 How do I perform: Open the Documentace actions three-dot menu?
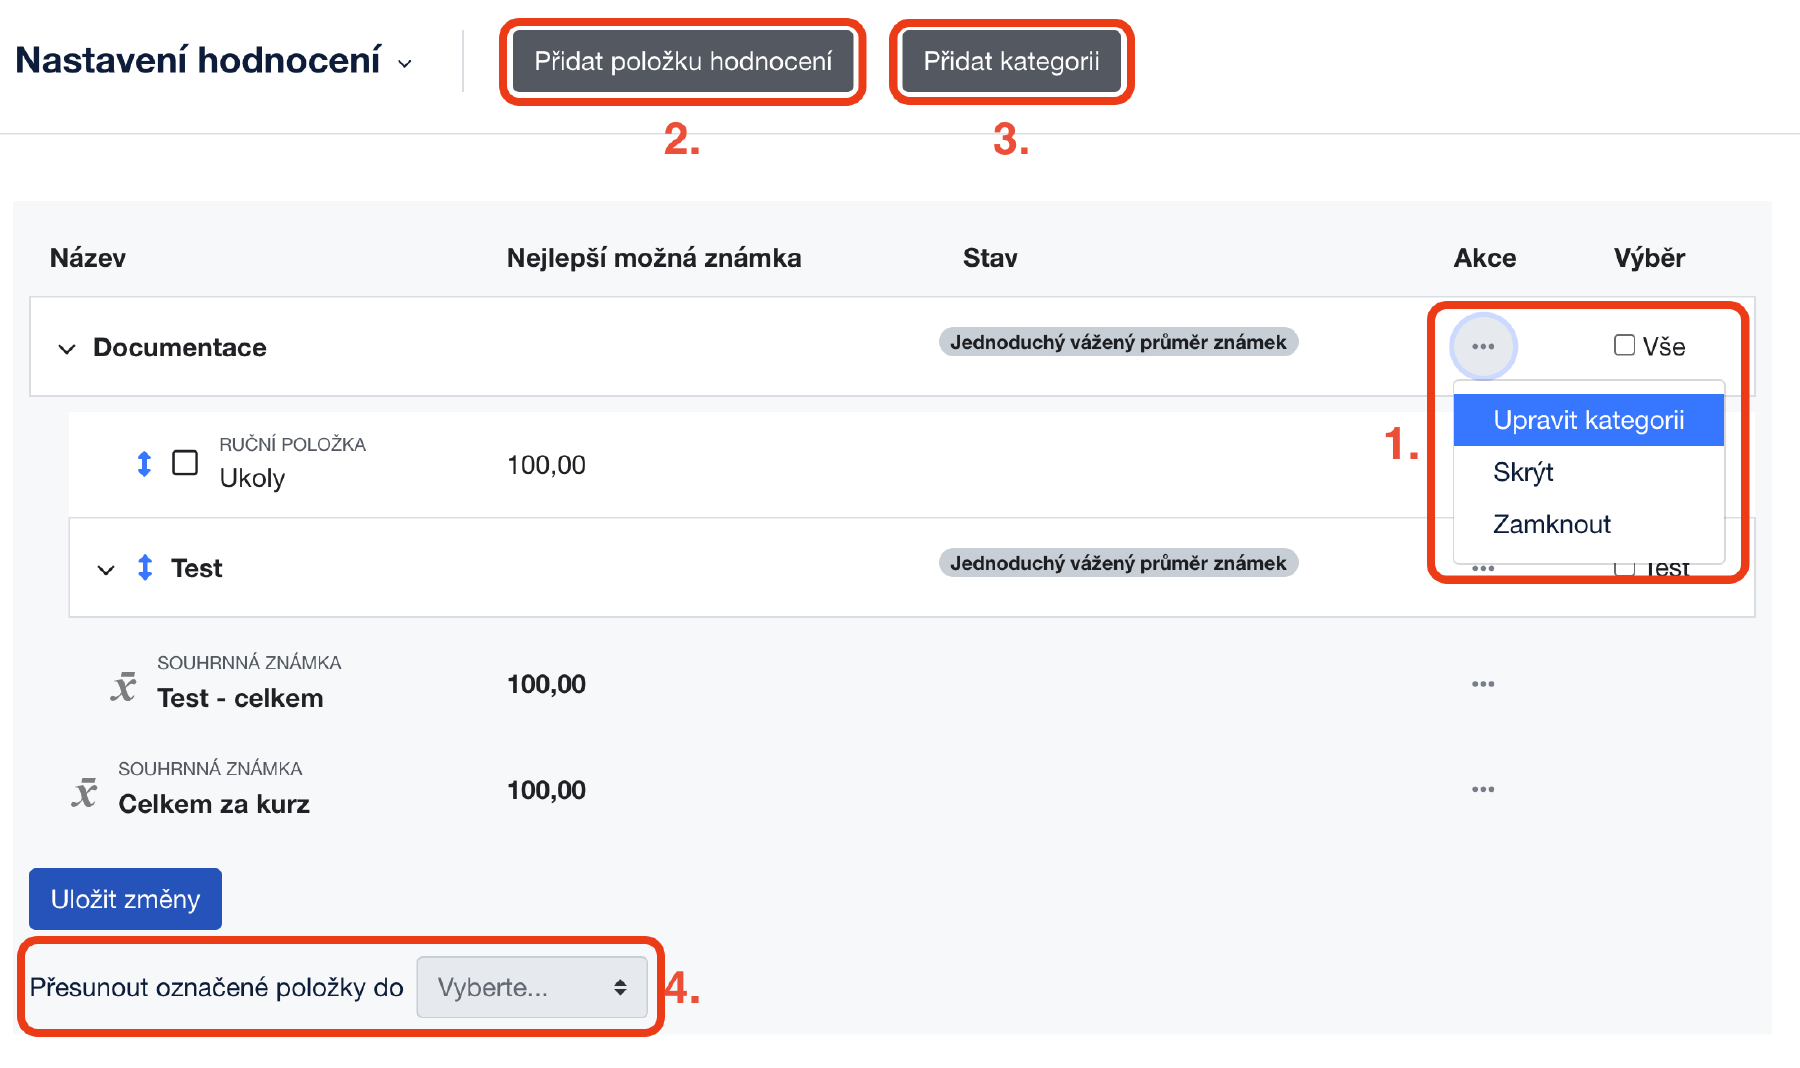click(1483, 346)
